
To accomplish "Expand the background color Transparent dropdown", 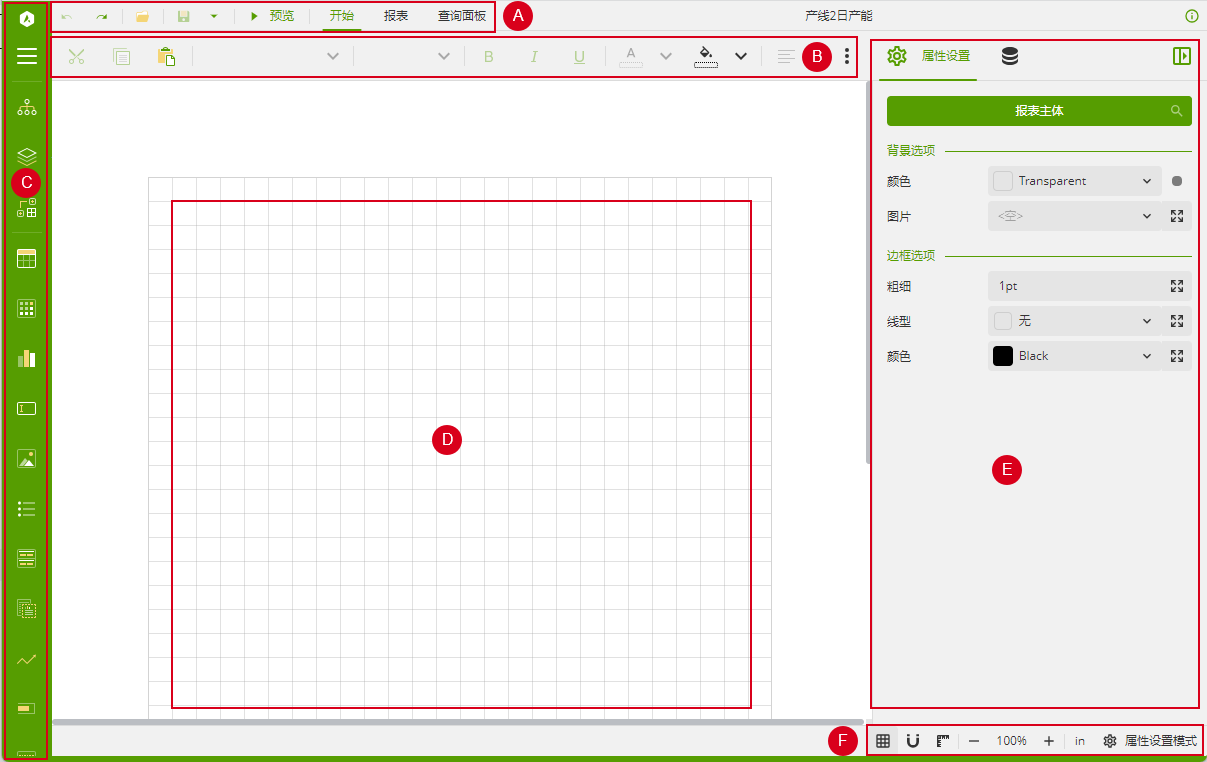I will coord(1146,181).
